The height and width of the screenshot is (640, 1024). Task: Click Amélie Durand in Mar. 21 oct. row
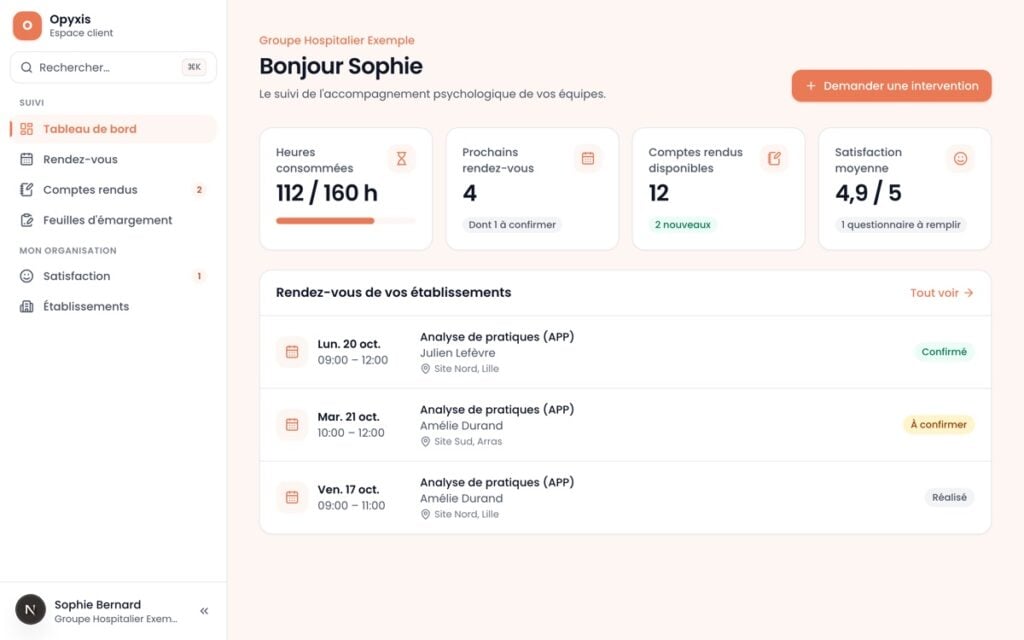tap(462, 426)
